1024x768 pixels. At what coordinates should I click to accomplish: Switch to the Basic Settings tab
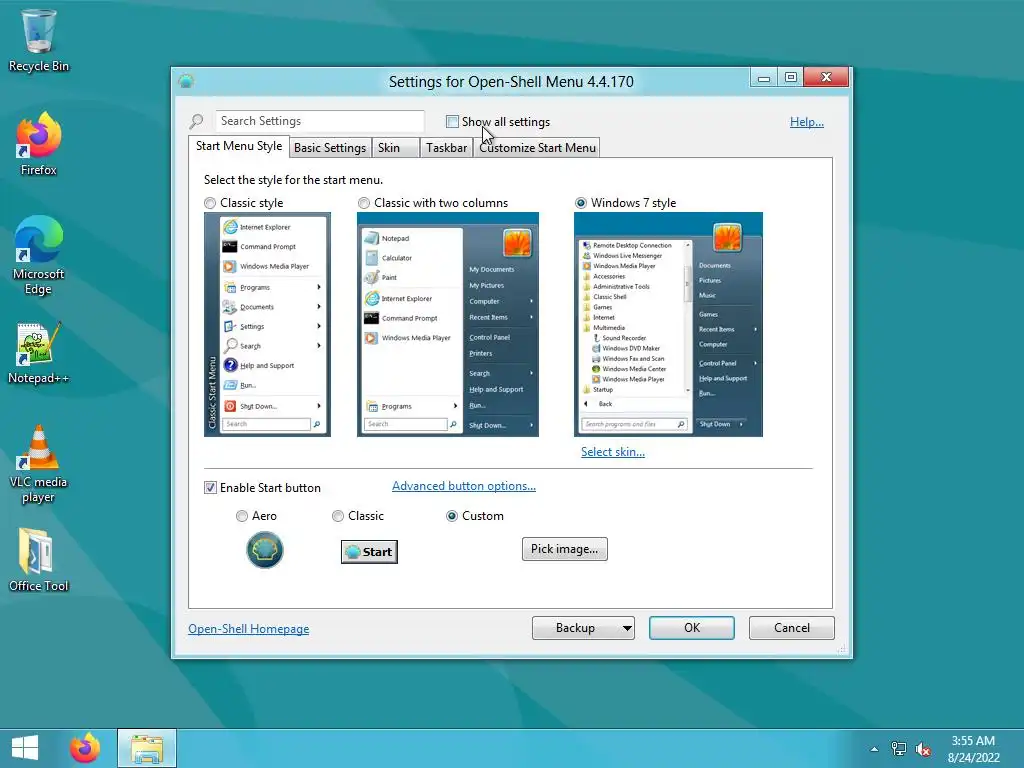(x=330, y=148)
